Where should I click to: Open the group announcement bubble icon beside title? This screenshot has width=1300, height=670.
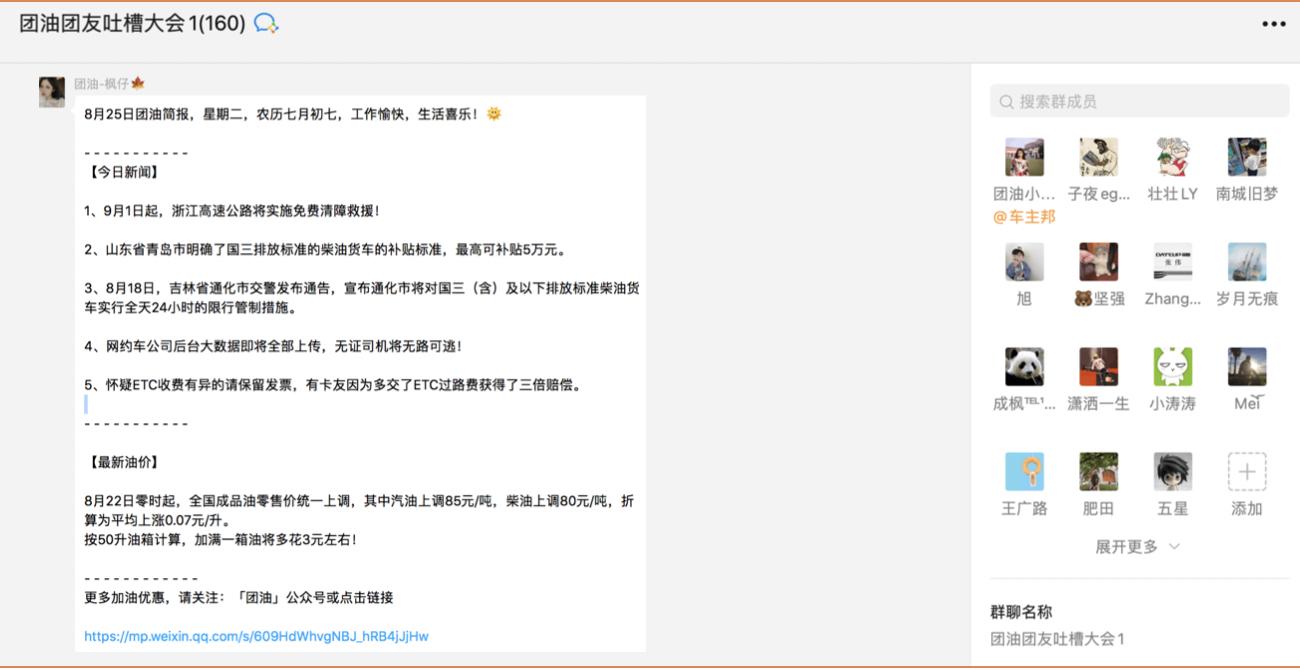[x=264, y=23]
